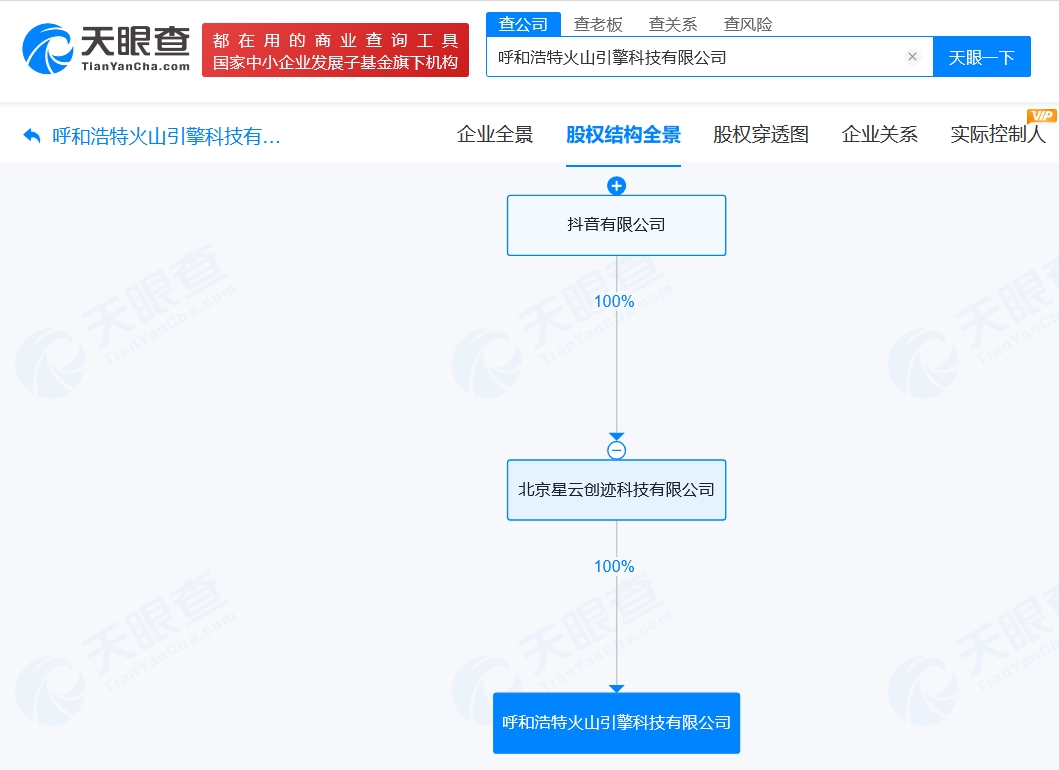This screenshot has height=770, width=1059.
Task: Clear the search box text
Action: 912,57
